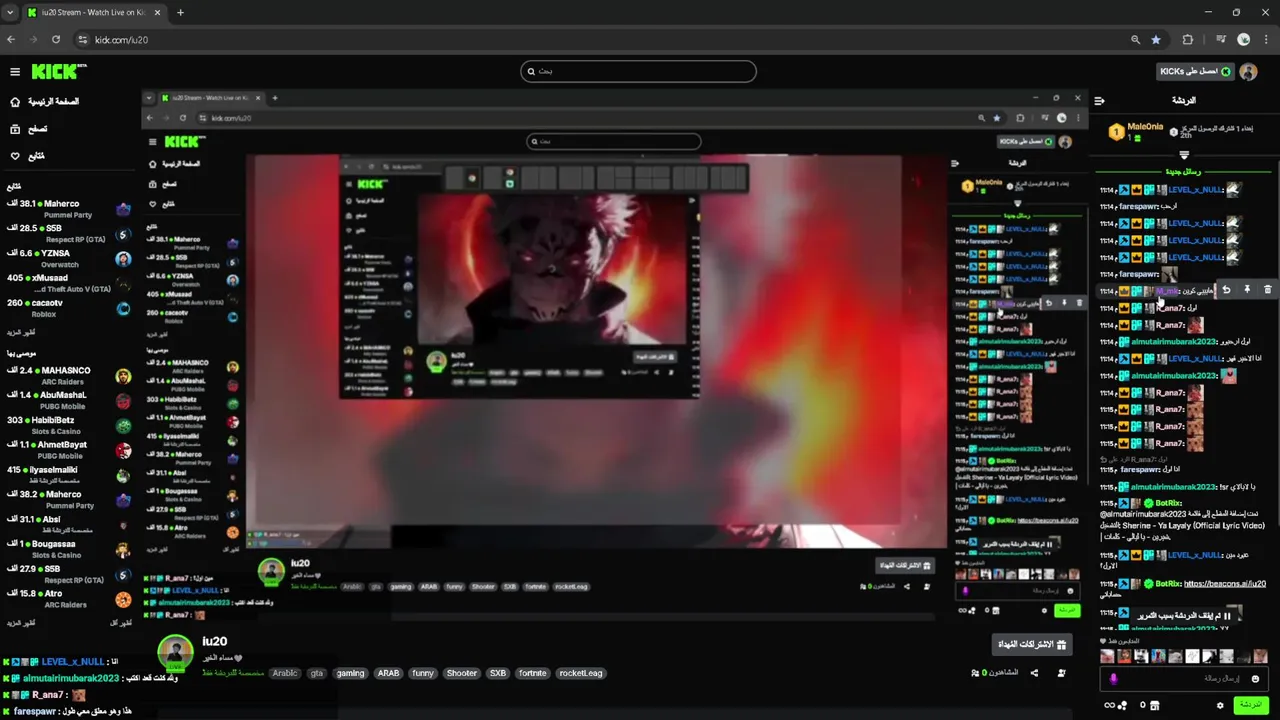Pin M_mk's chat message
This screenshot has height=720, width=1280.
(1247, 290)
